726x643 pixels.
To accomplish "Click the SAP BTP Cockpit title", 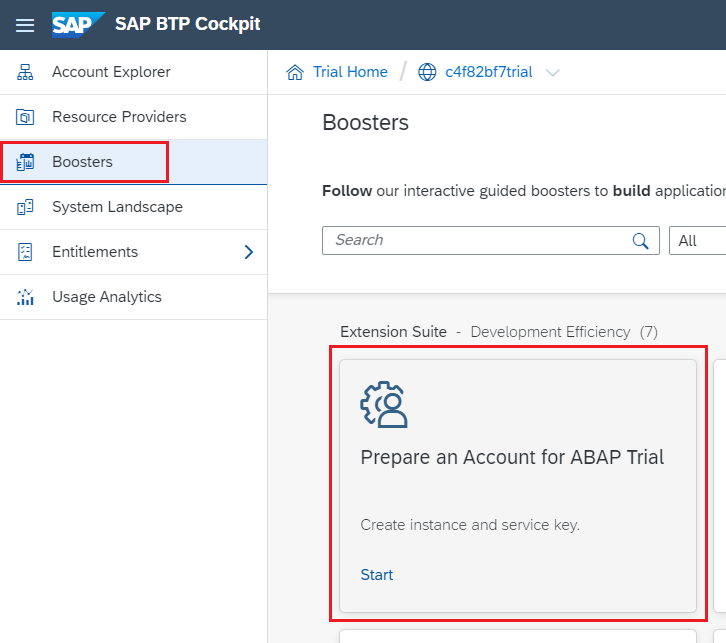I will click(x=188, y=24).
